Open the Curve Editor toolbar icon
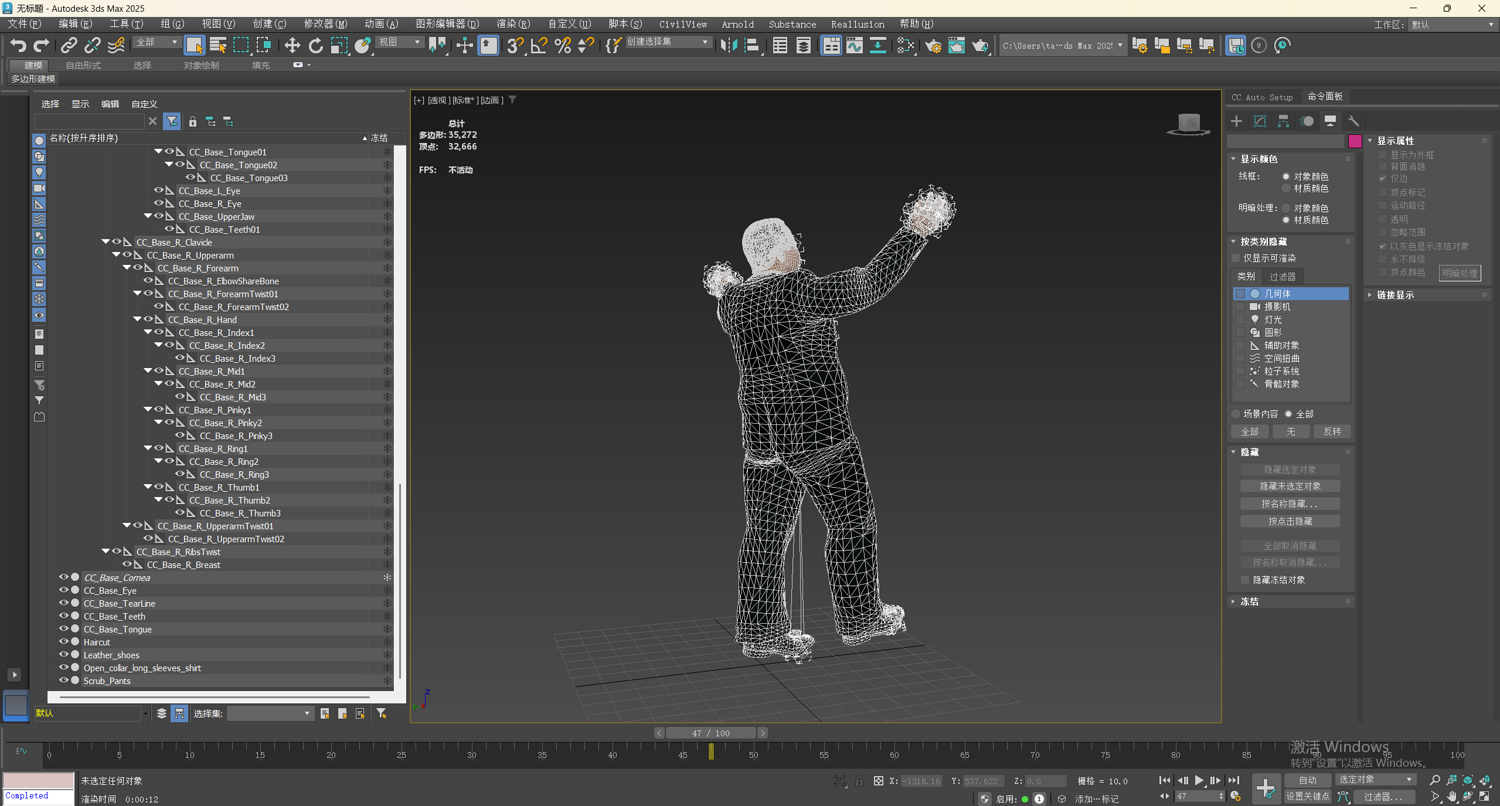This screenshot has width=1500, height=806. pyautogui.click(x=854, y=45)
